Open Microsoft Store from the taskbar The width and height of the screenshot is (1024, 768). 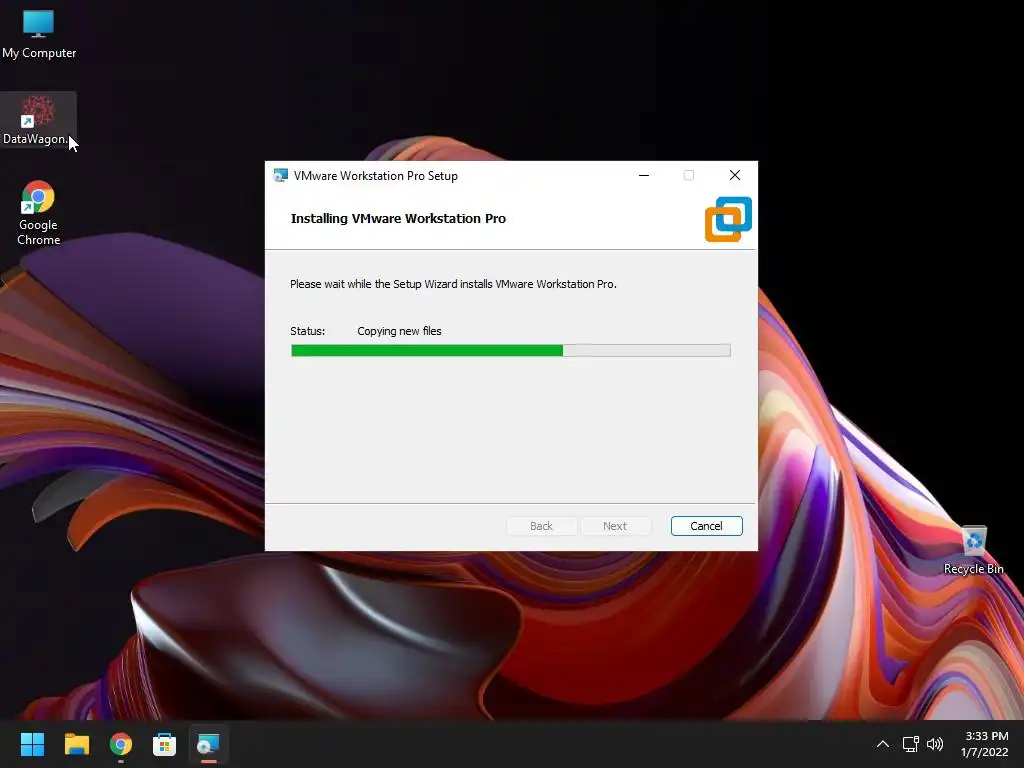pos(164,744)
